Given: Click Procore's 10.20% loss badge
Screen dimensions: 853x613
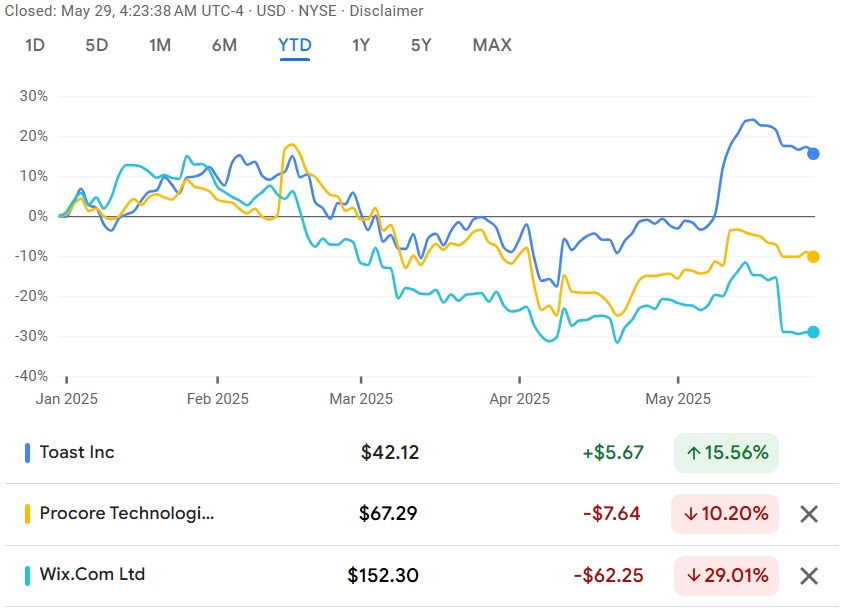Looking at the screenshot, I should coord(725,514).
